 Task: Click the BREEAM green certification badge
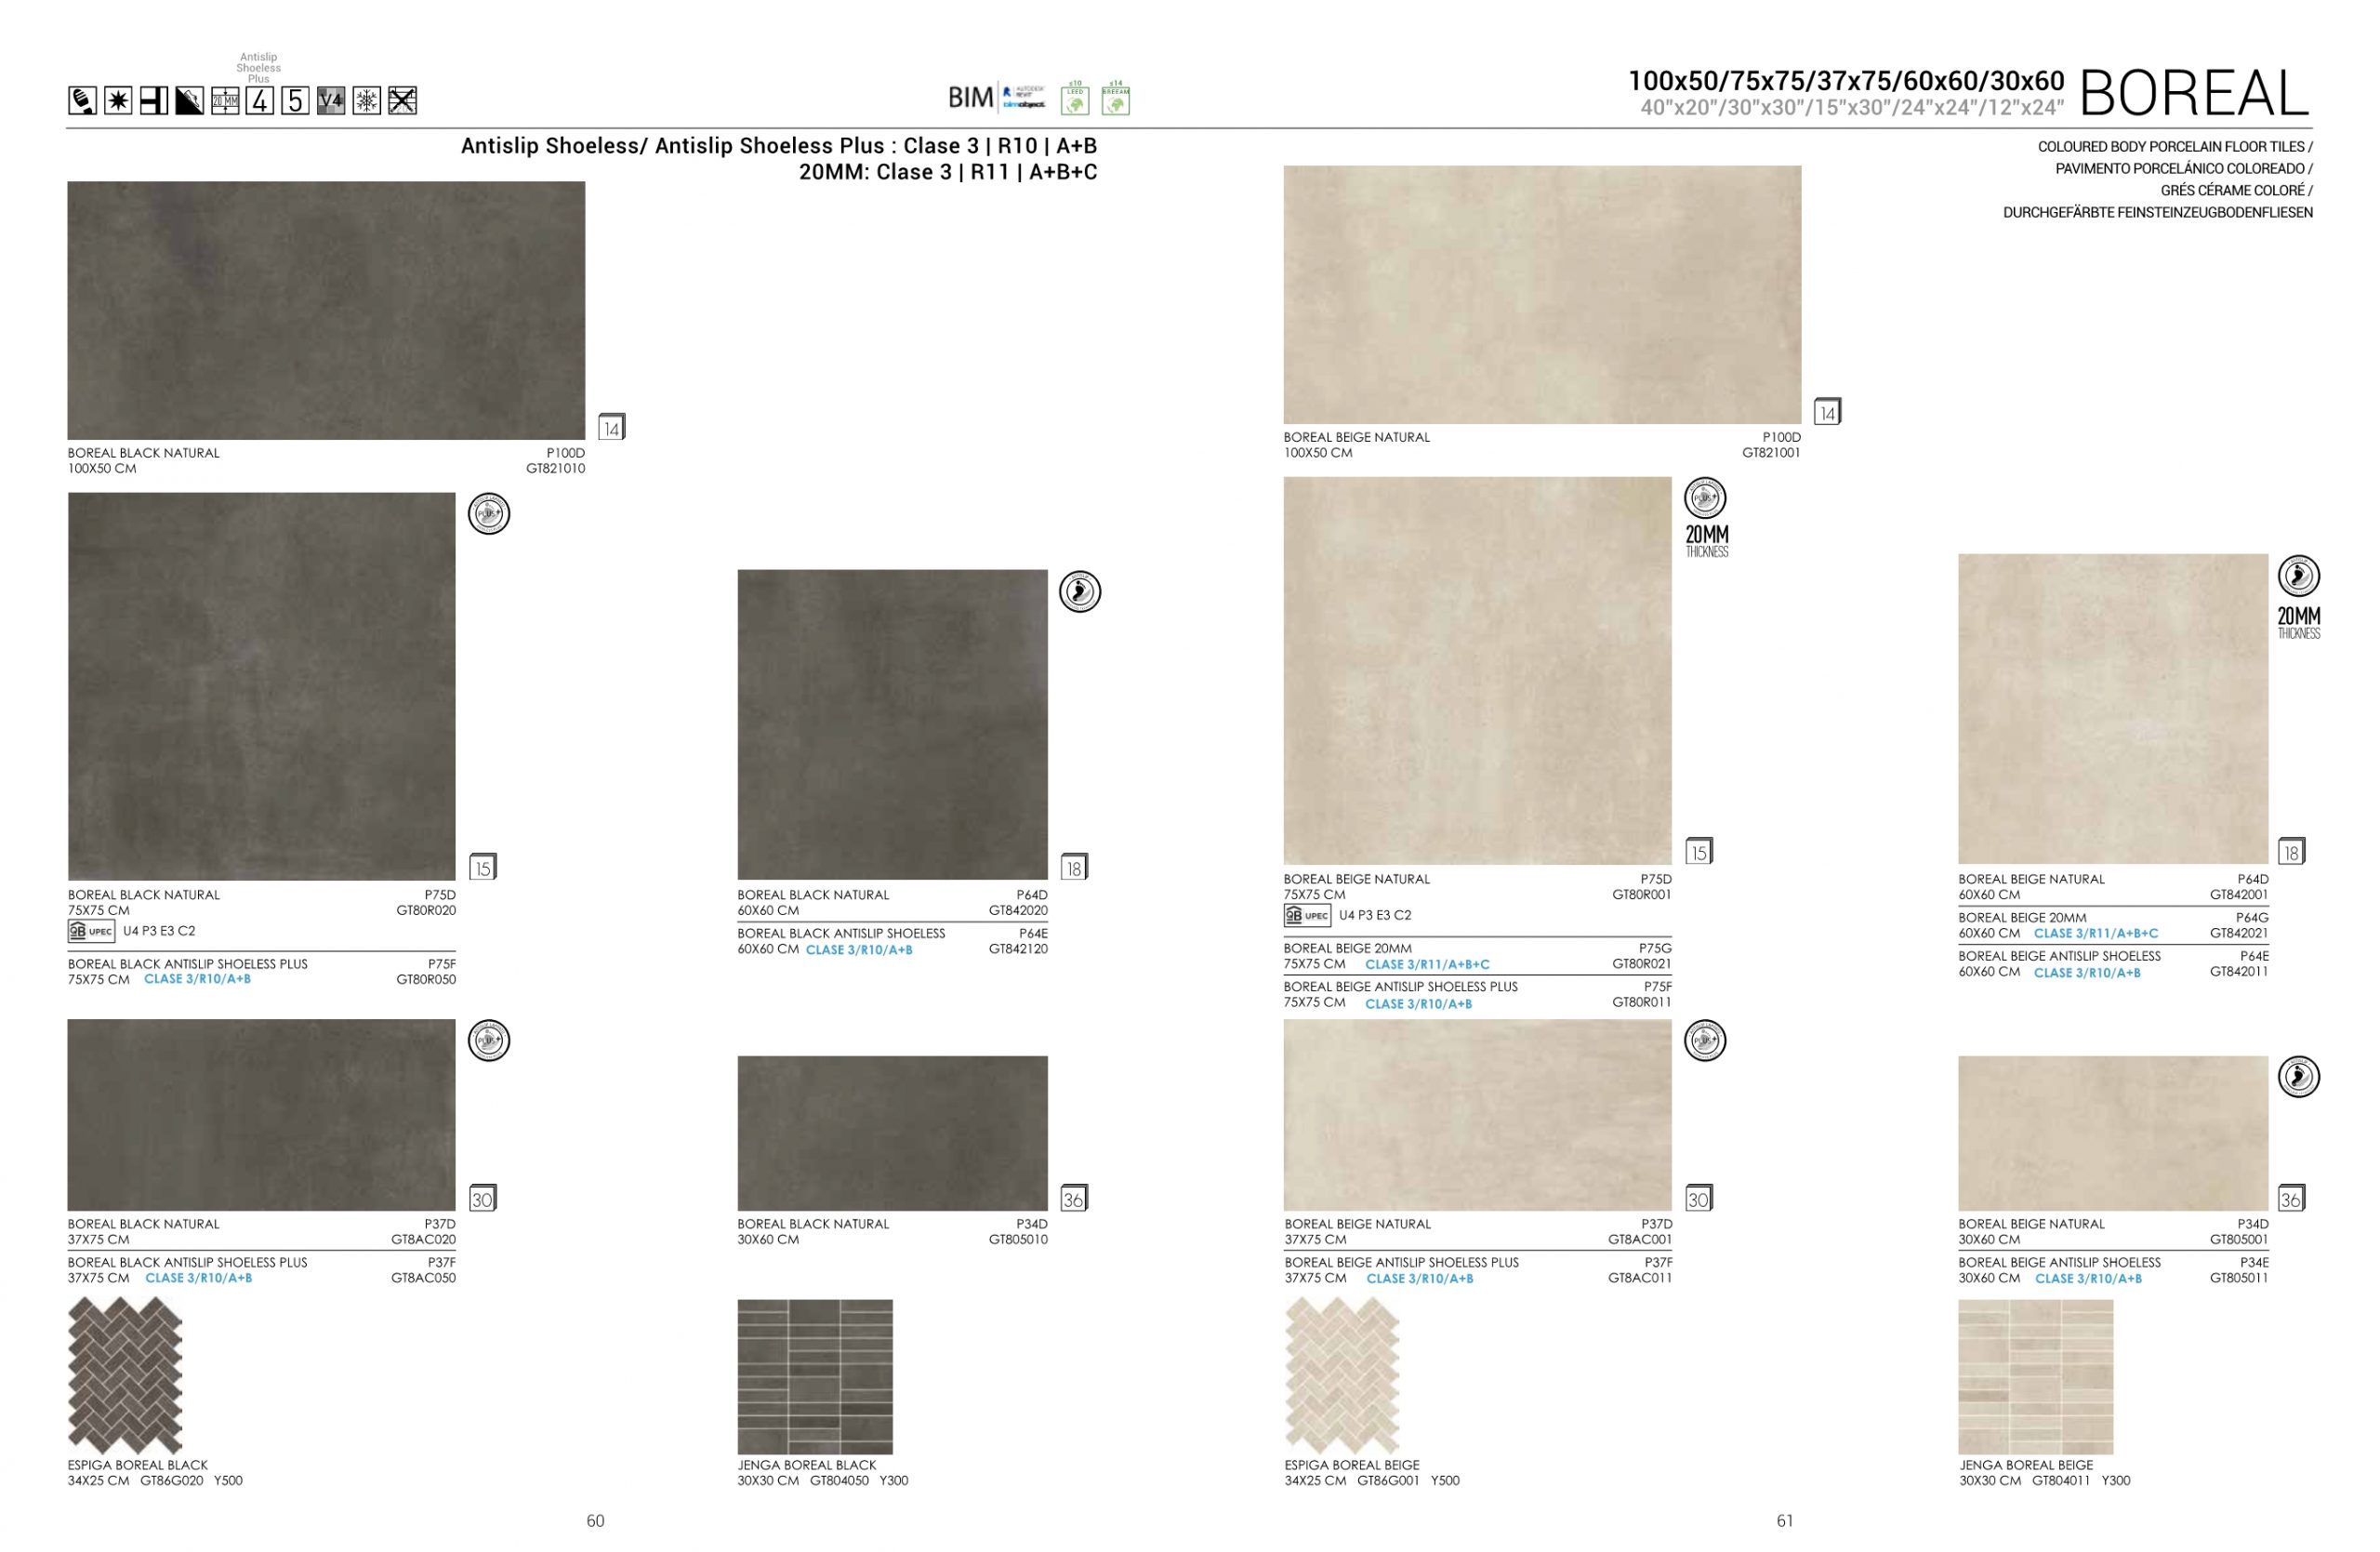pos(1116,99)
